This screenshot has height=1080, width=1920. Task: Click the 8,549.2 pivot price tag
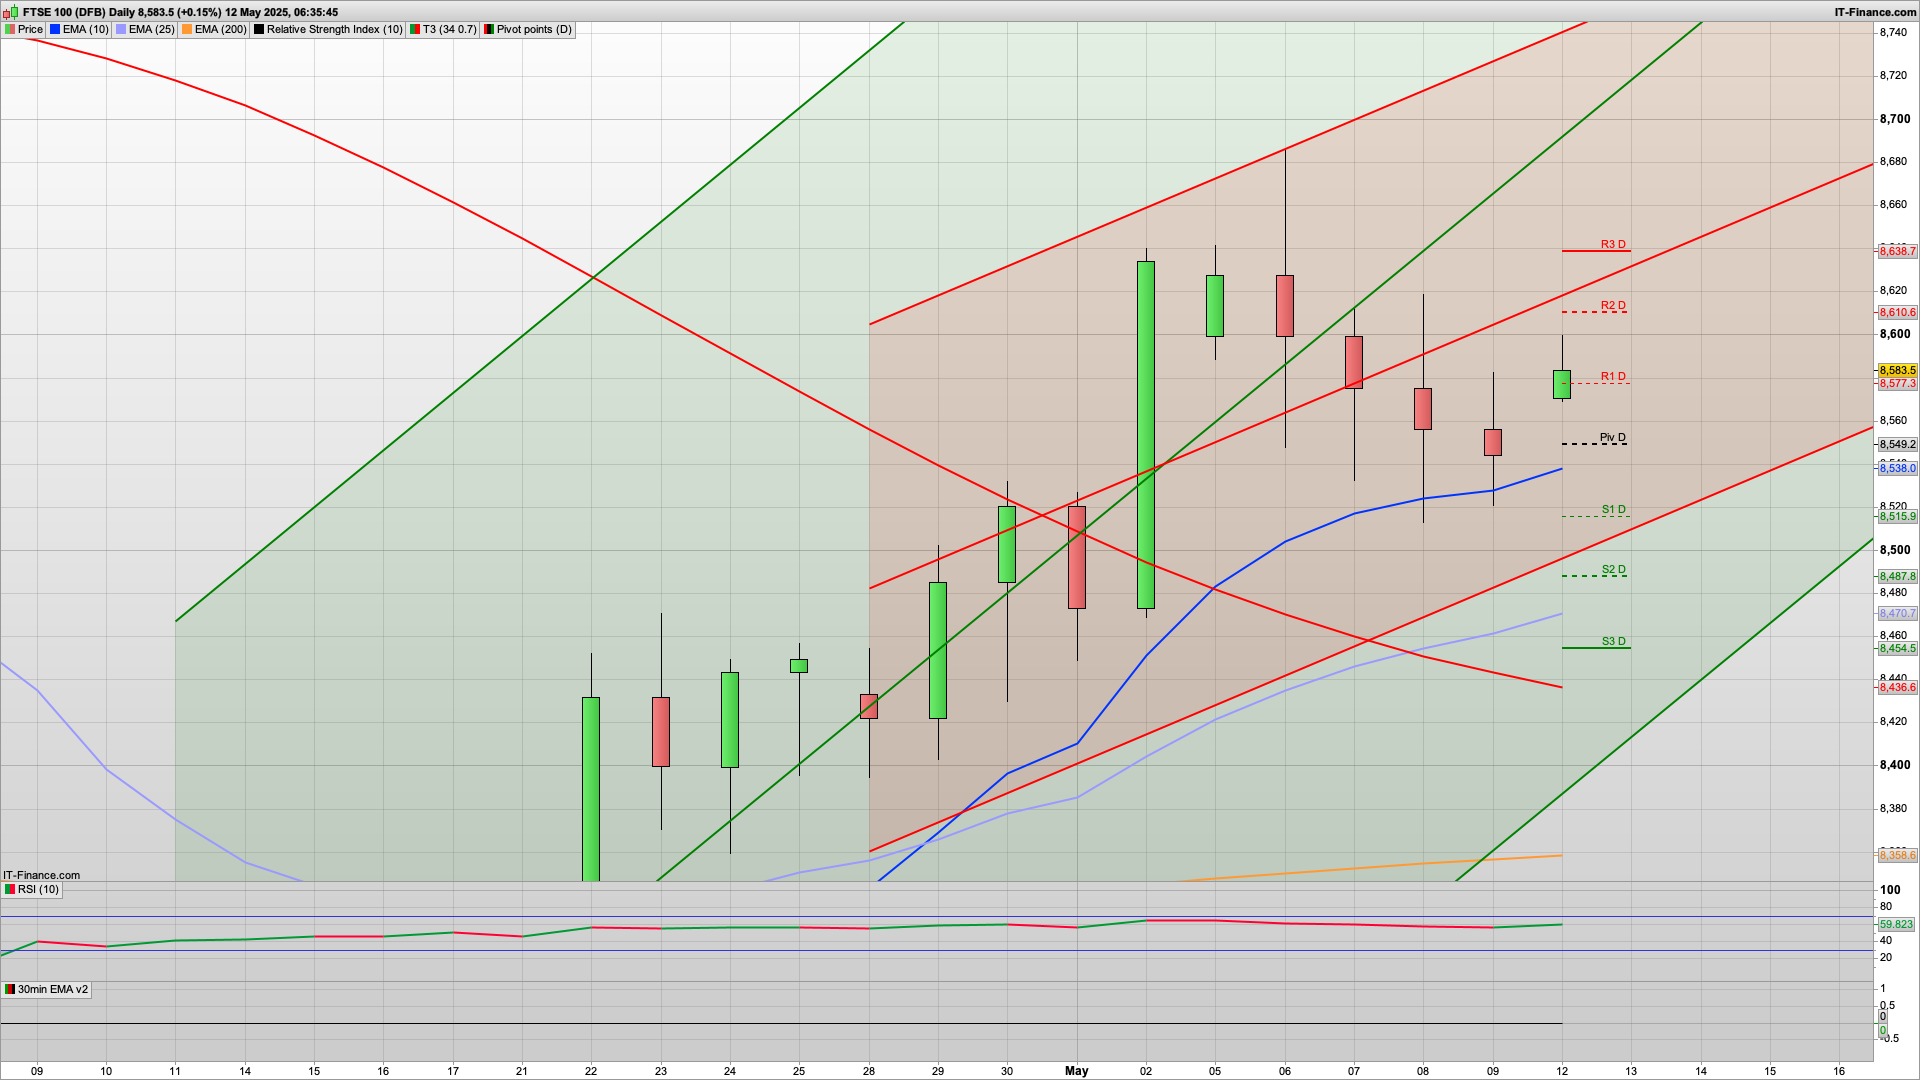1897,444
